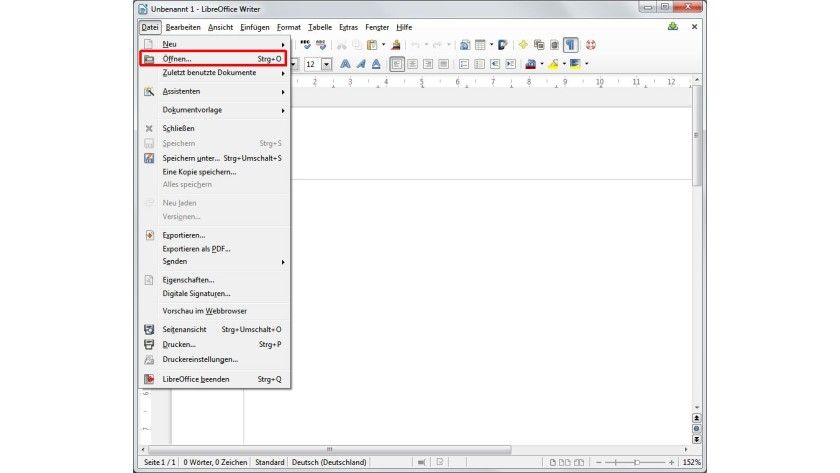The width and height of the screenshot is (840, 473).
Task: Choose Exportieren als PDF... entry
Action: [x=214, y=249]
